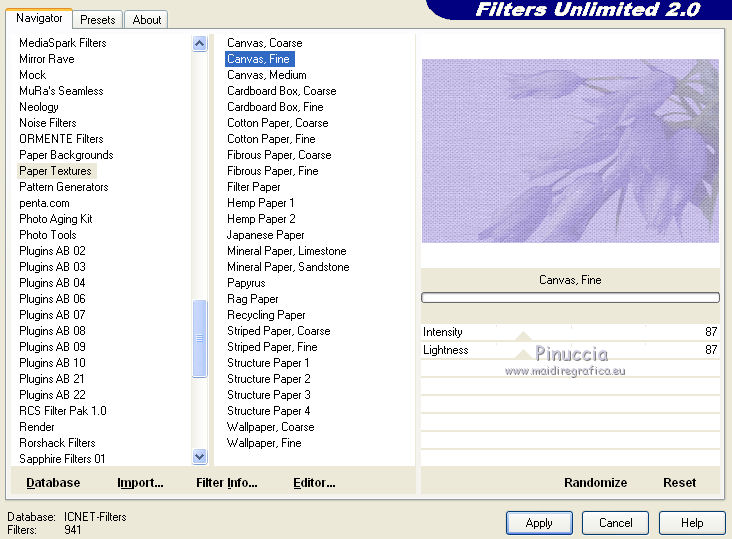The height and width of the screenshot is (539, 732).
Task: Open the About tab
Action: pos(147,20)
